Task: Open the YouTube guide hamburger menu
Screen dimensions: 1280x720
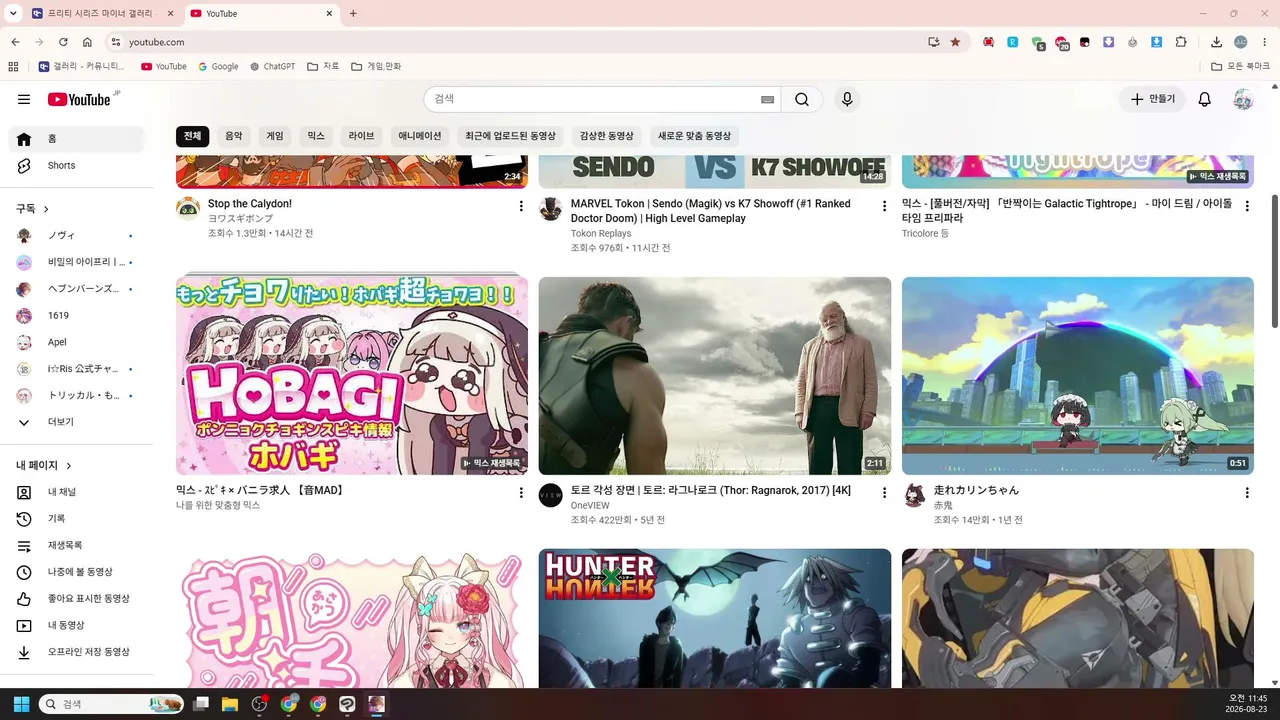Action: (x=24, y=99)
